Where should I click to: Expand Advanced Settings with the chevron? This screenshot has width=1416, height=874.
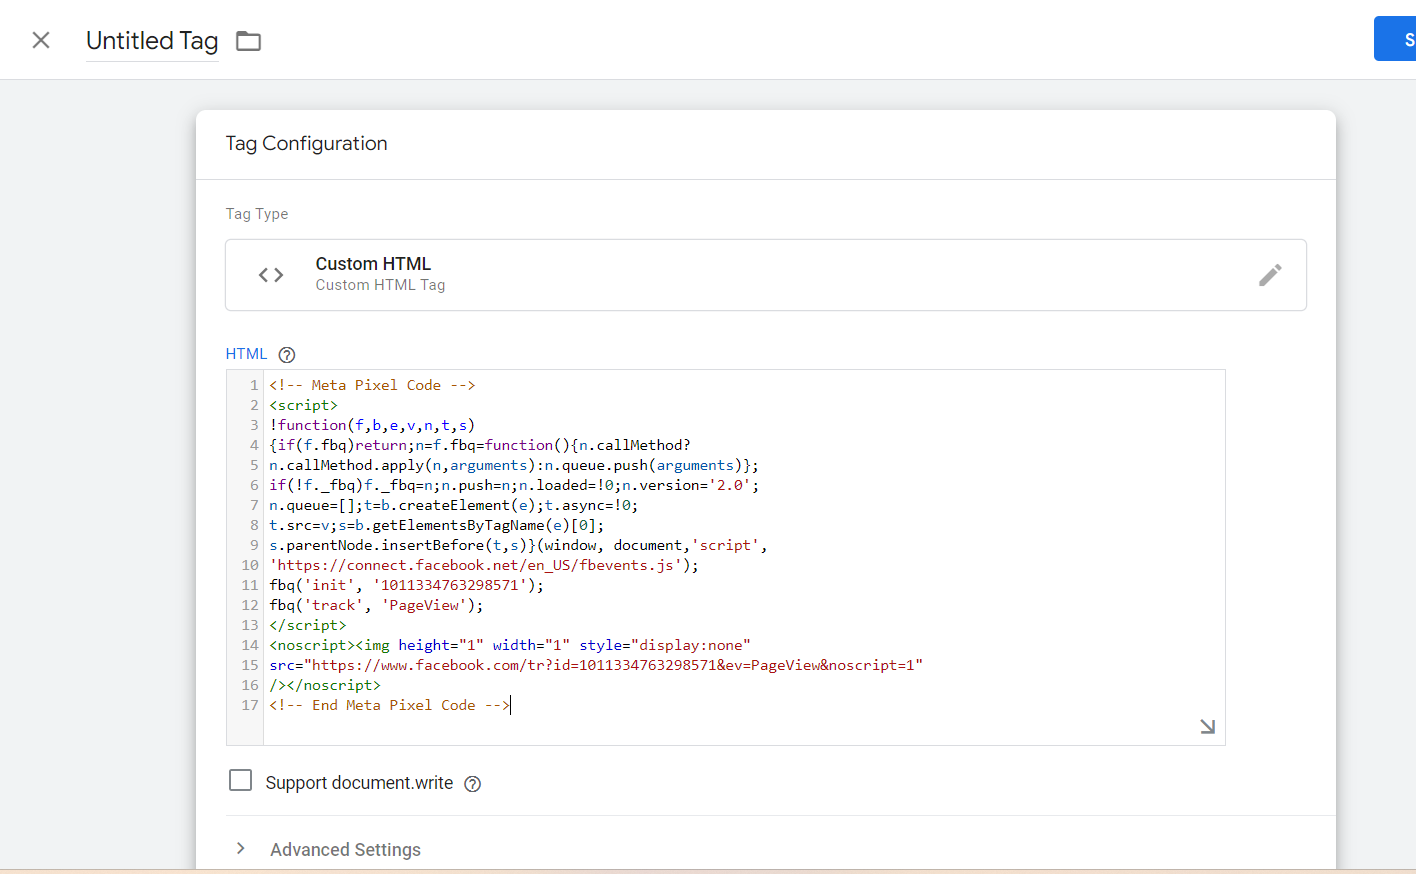241,848
